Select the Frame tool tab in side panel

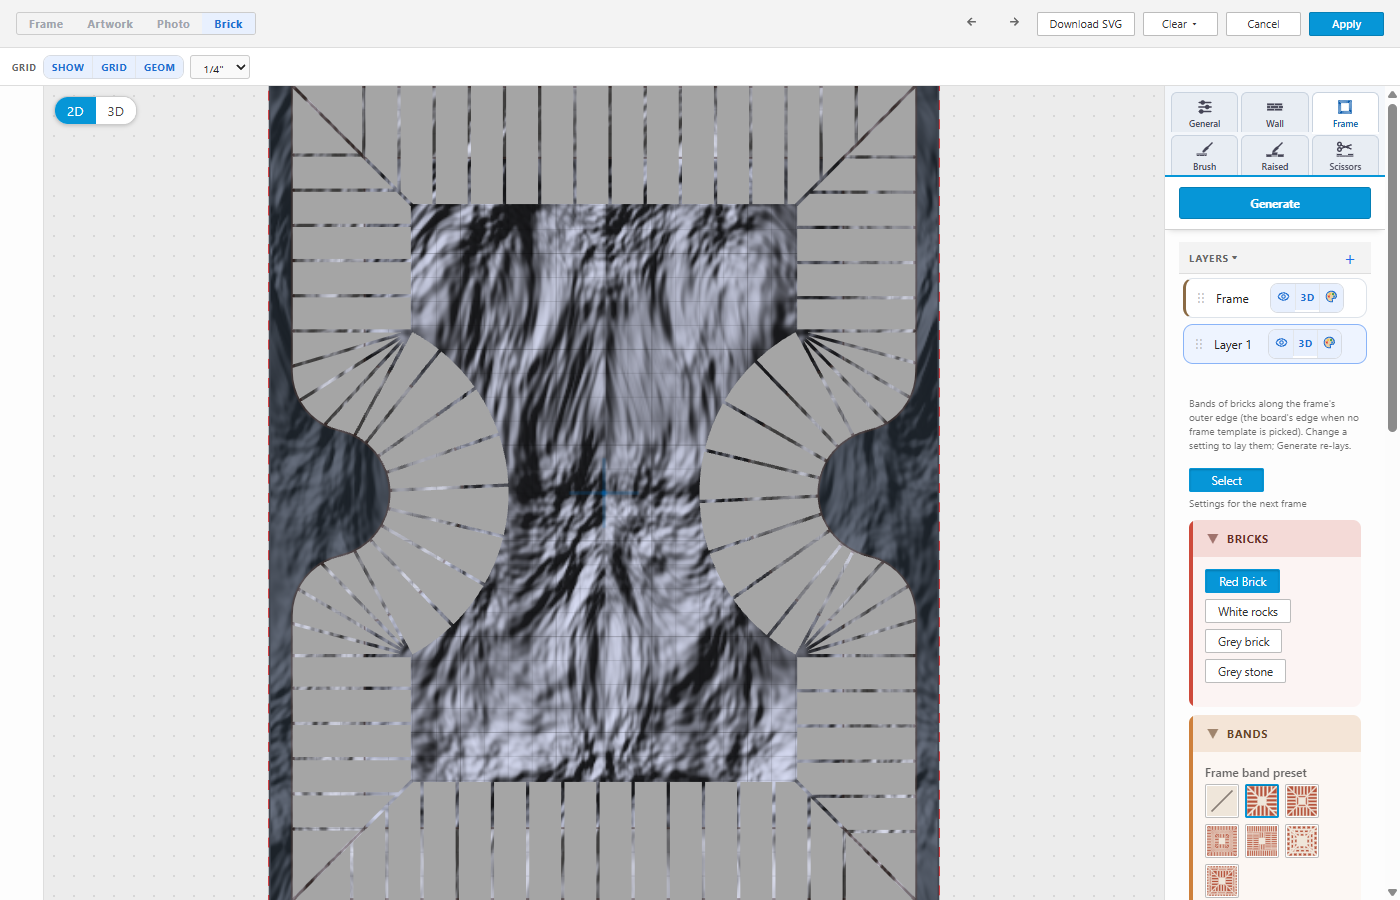click(x=1345, y=113)
